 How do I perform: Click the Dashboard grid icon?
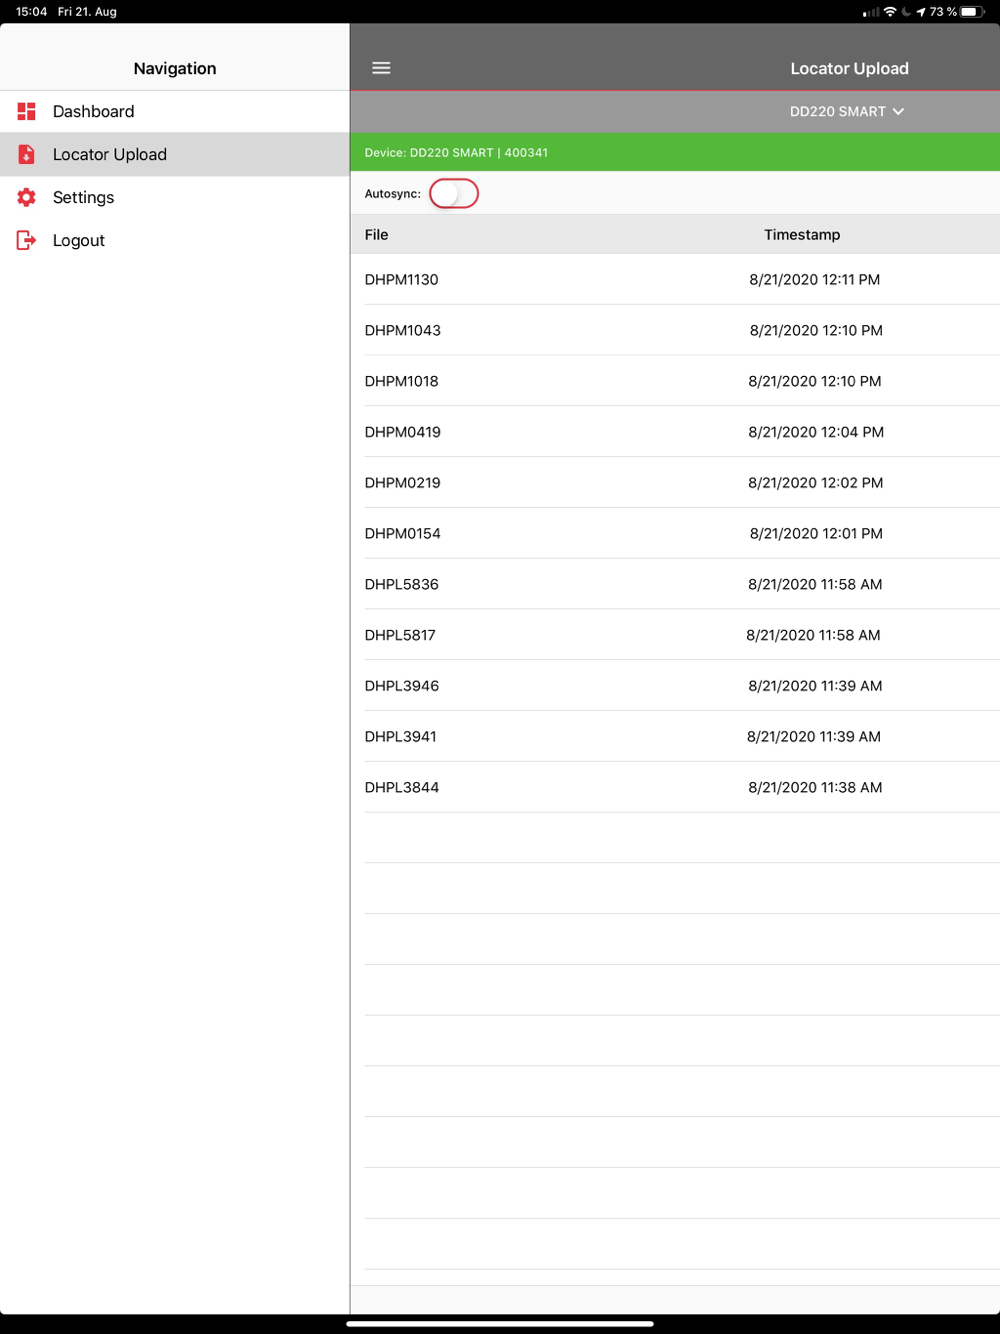[x=27, y=111]
